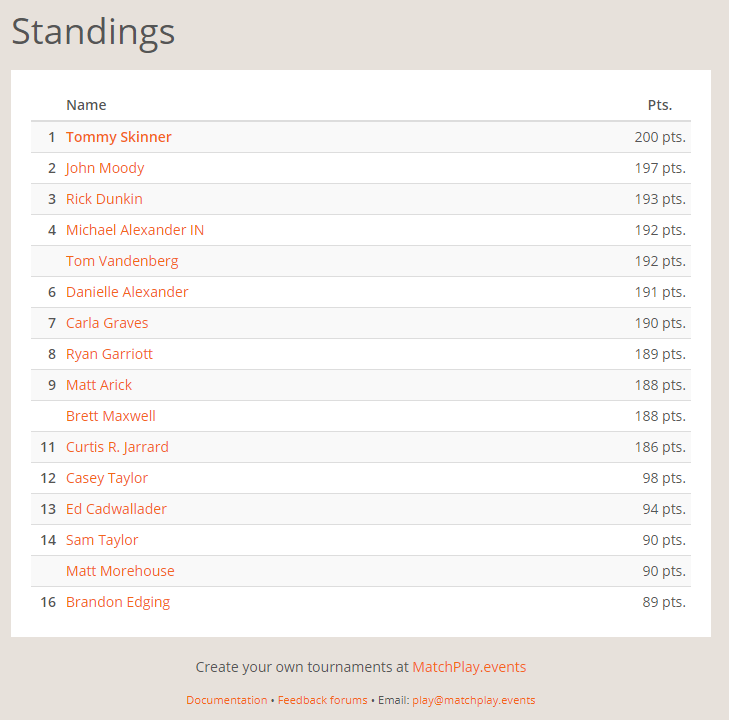
Task: Click Sam Taylor in standings
Action: 102,540
